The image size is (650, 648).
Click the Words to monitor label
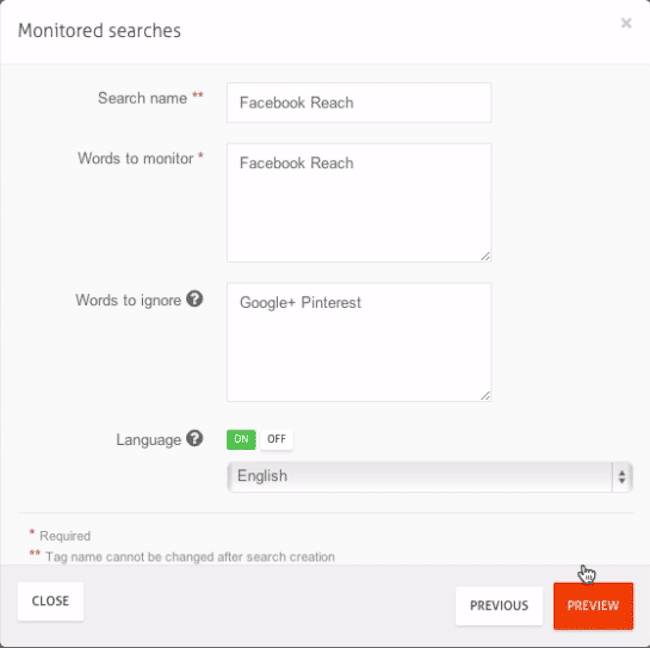coord(136,158)
